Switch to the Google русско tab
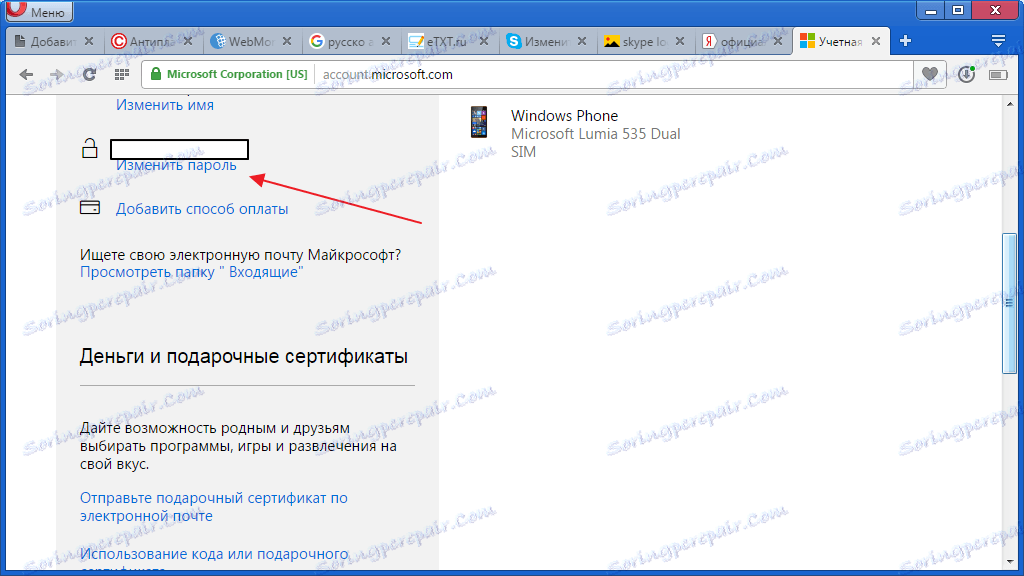The width and height of the screenshot is (1024, 576). point(349,42)
